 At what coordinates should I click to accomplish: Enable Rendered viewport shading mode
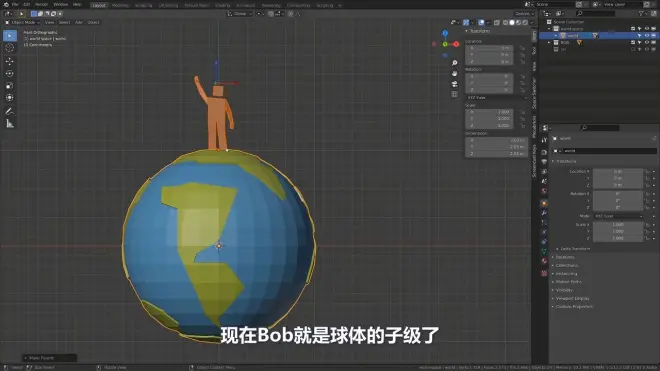525,22
